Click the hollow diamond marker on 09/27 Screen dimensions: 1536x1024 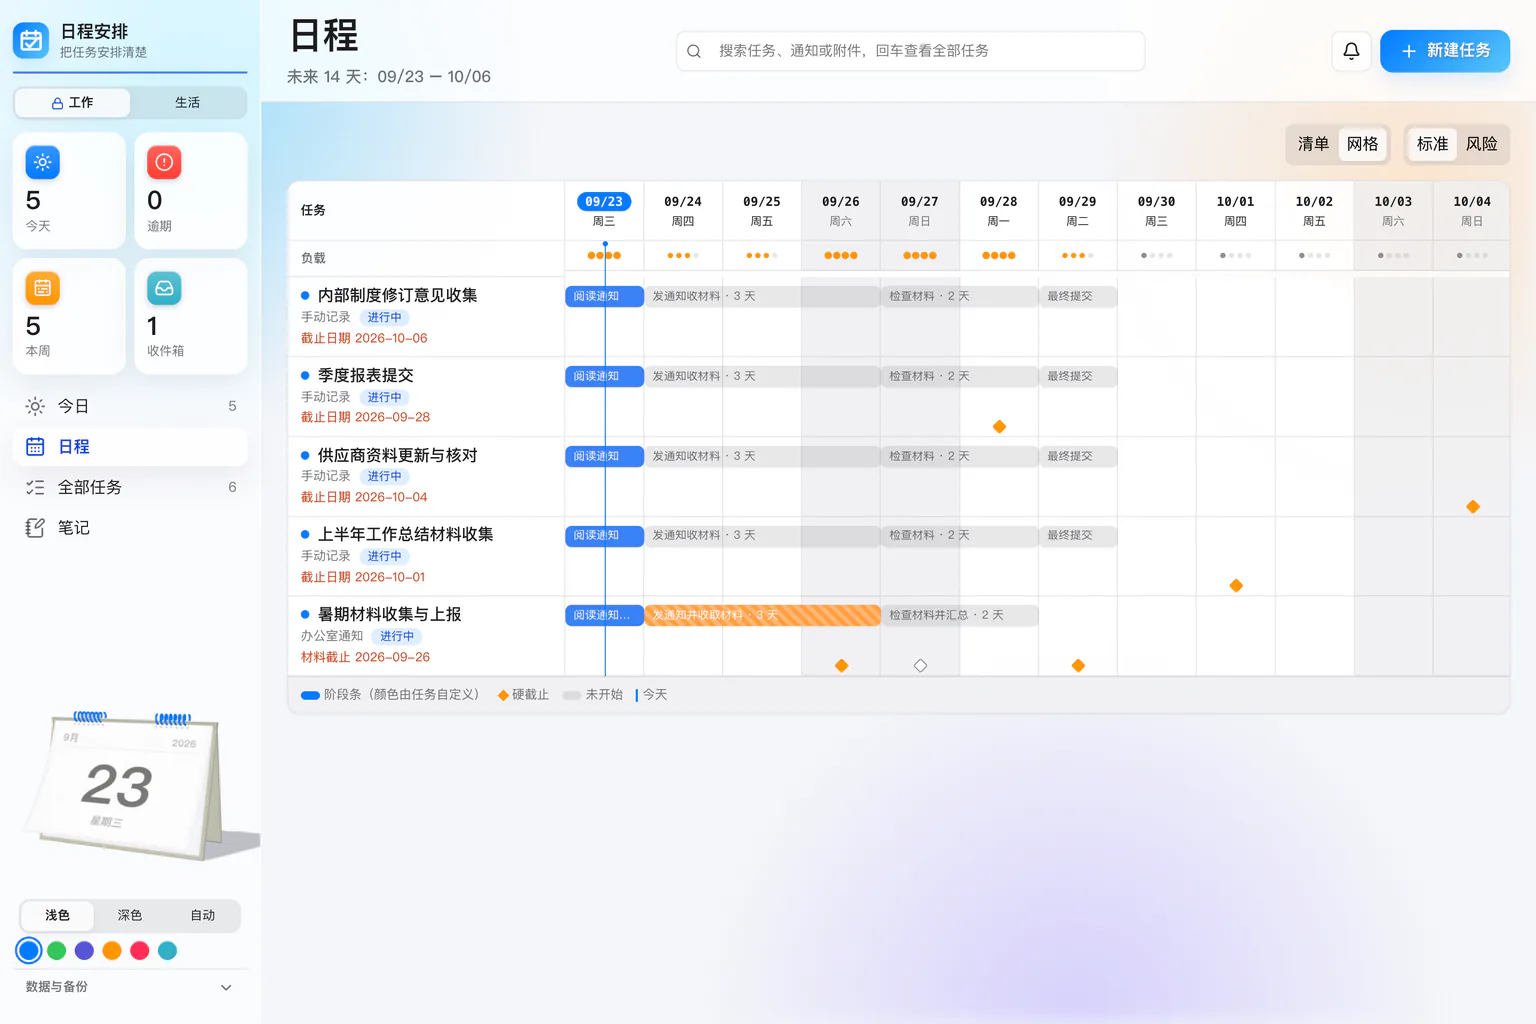click(920, 666)
